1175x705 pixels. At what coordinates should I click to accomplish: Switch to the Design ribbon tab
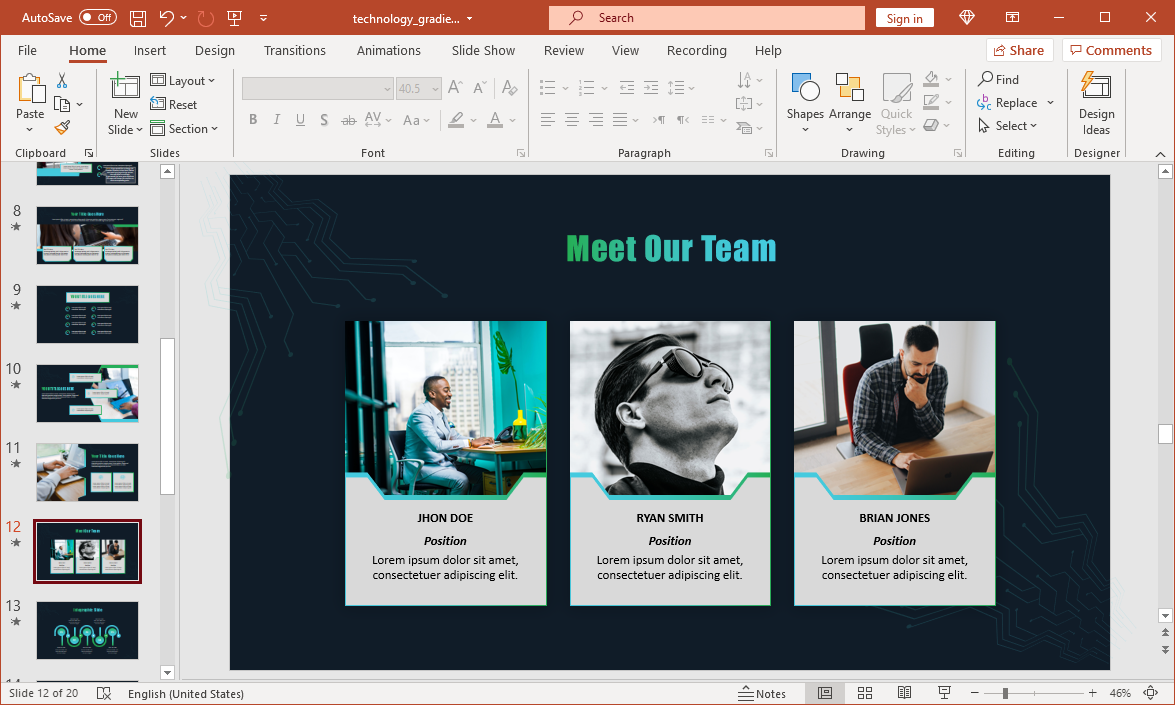[215, 50]
